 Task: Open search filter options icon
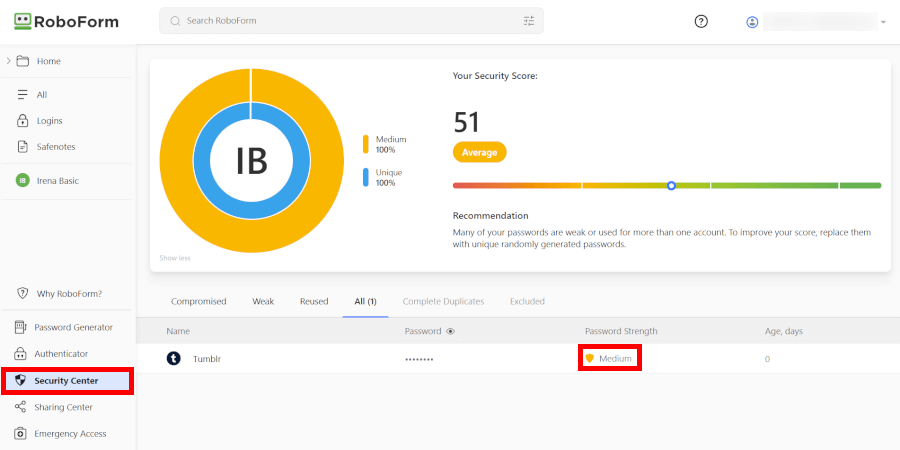[529, 21]
